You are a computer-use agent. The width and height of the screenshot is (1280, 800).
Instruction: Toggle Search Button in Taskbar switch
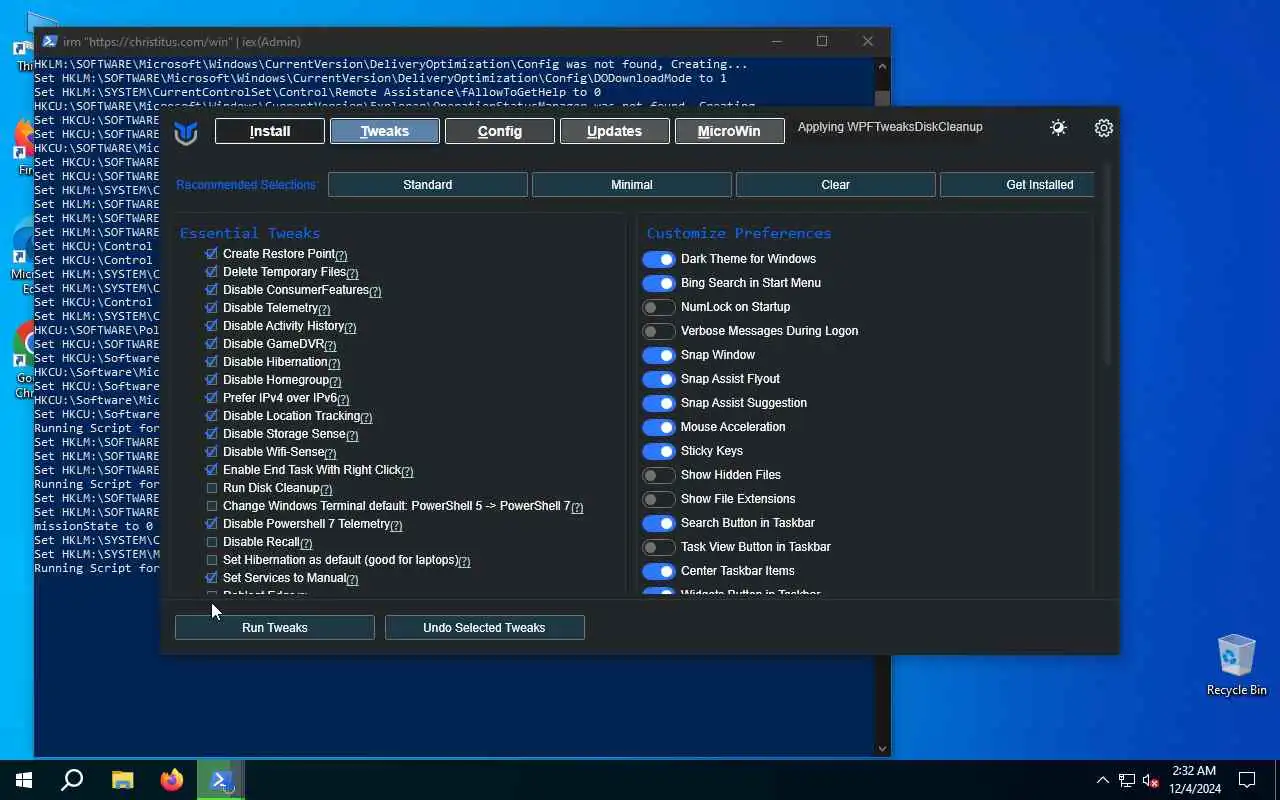(x=659, y=523)
